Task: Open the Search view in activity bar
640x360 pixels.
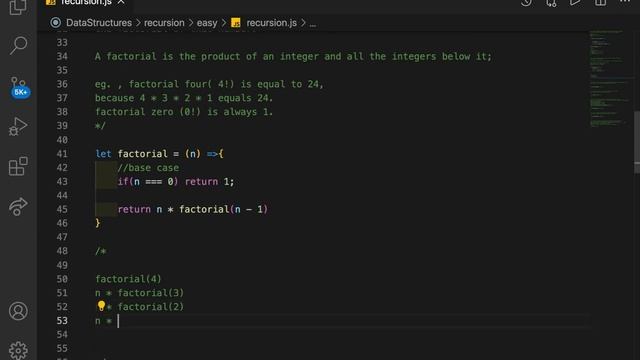Action: [18, 45]
